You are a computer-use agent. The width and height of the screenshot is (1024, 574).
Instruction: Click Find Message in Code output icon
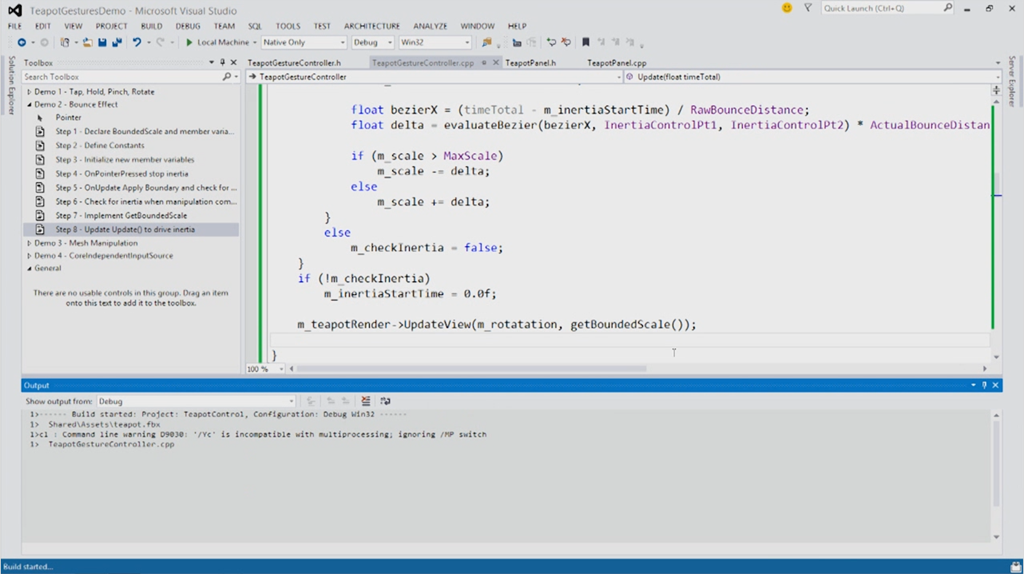point(311,402)
